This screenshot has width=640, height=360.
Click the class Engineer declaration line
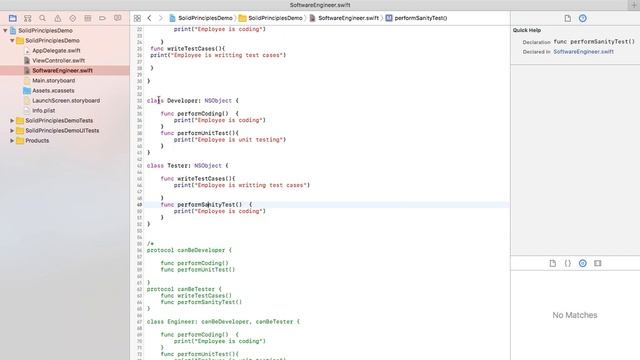[x=223, y=322]
